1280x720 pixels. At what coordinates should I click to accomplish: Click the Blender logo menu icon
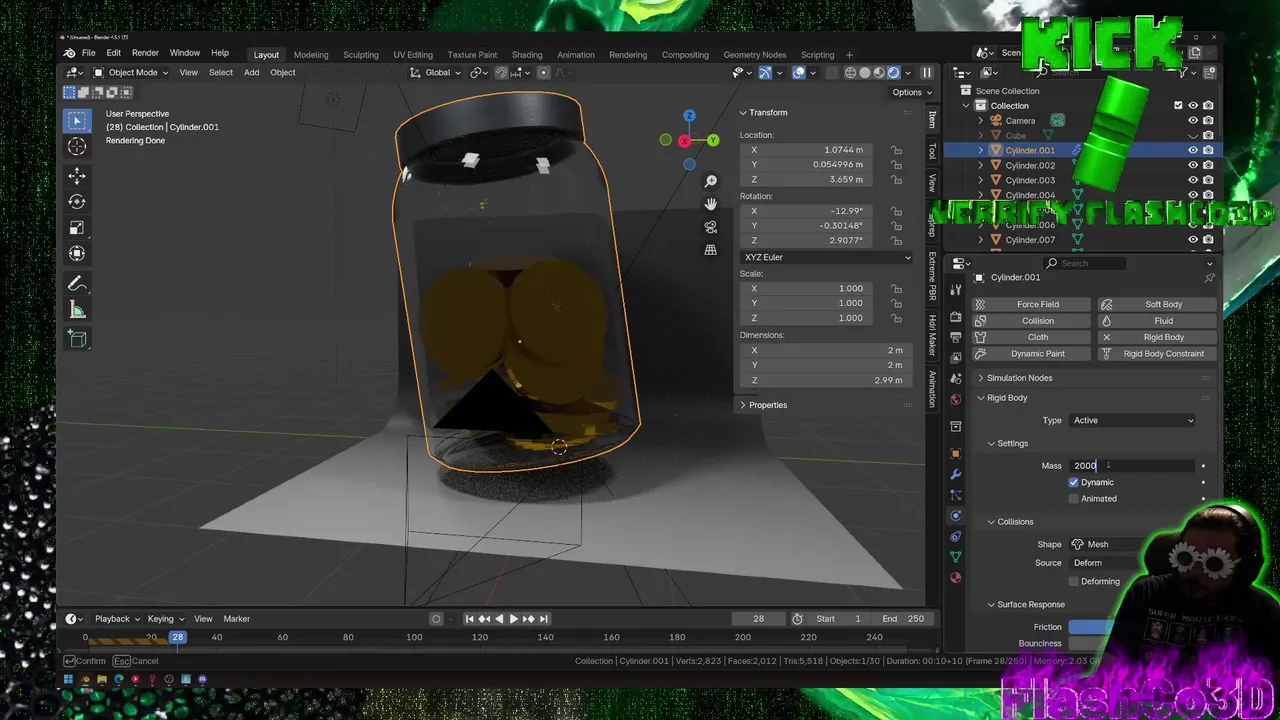(69, 53)
